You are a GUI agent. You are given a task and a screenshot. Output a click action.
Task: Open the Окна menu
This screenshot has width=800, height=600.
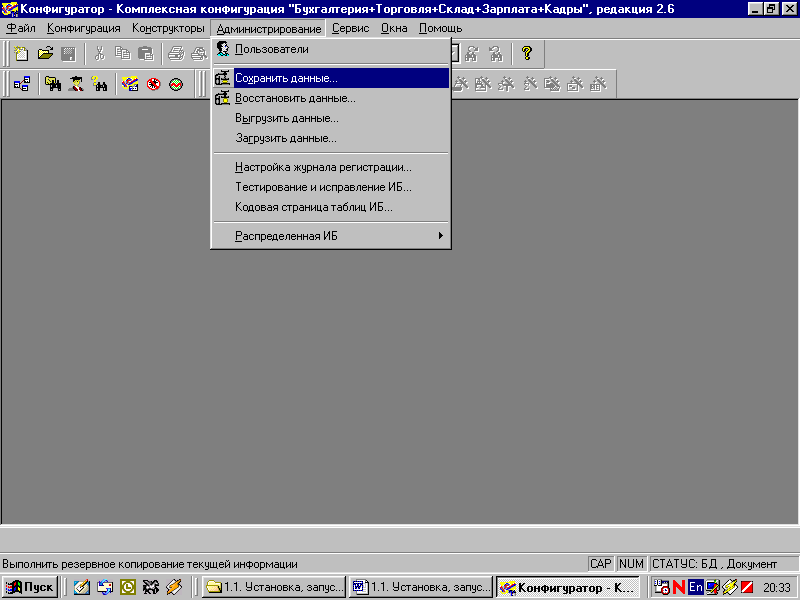(394, 29)
